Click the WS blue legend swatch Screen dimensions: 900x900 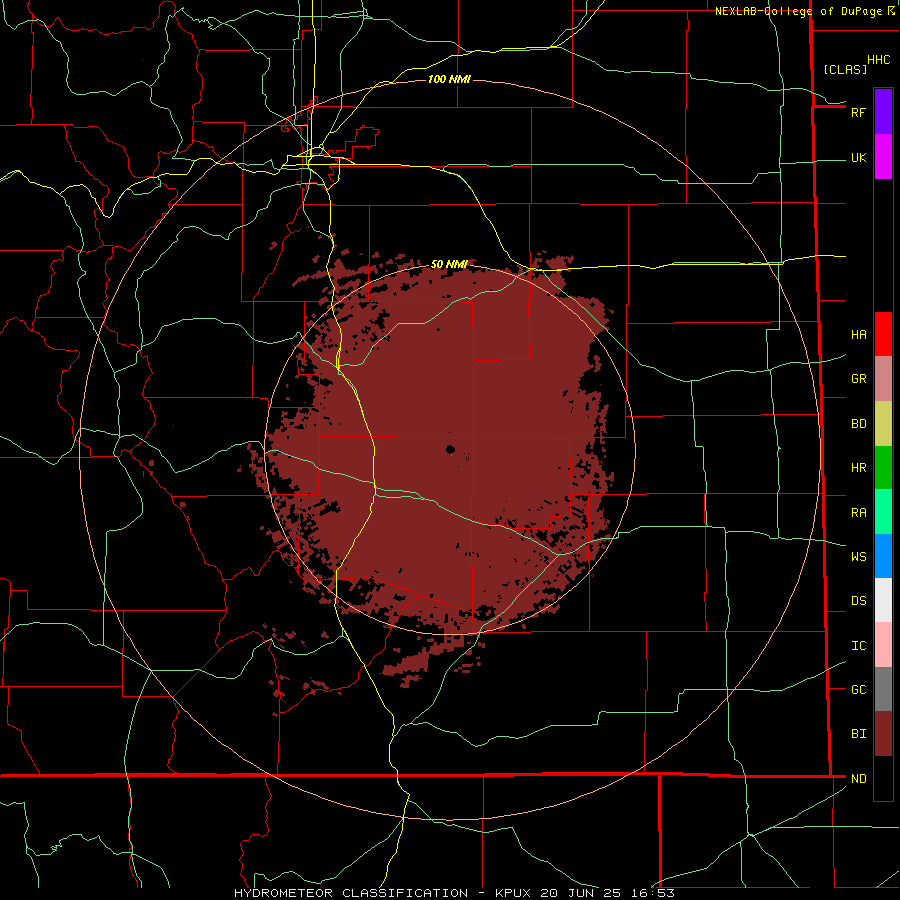click(883, 556)
